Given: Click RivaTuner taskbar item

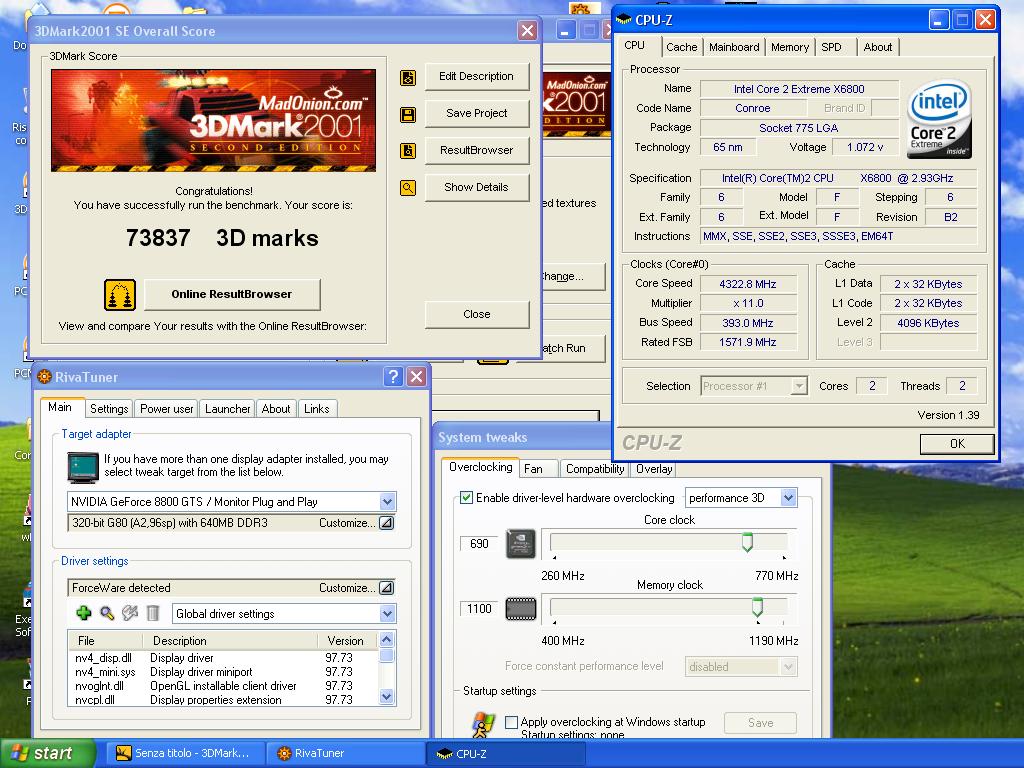Looking at the screenshot, I should (346, 753).
